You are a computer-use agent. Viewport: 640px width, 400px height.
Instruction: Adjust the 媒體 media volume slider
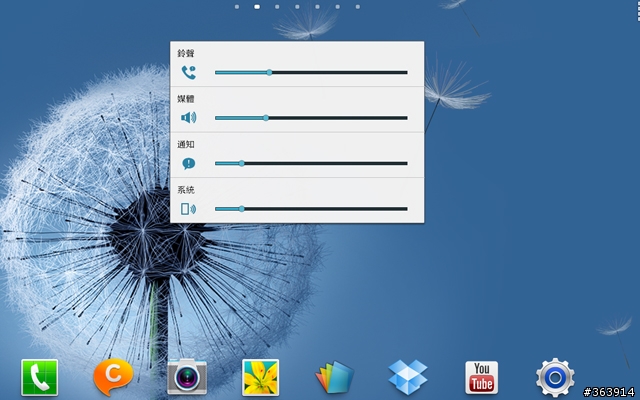click(311, 118)
